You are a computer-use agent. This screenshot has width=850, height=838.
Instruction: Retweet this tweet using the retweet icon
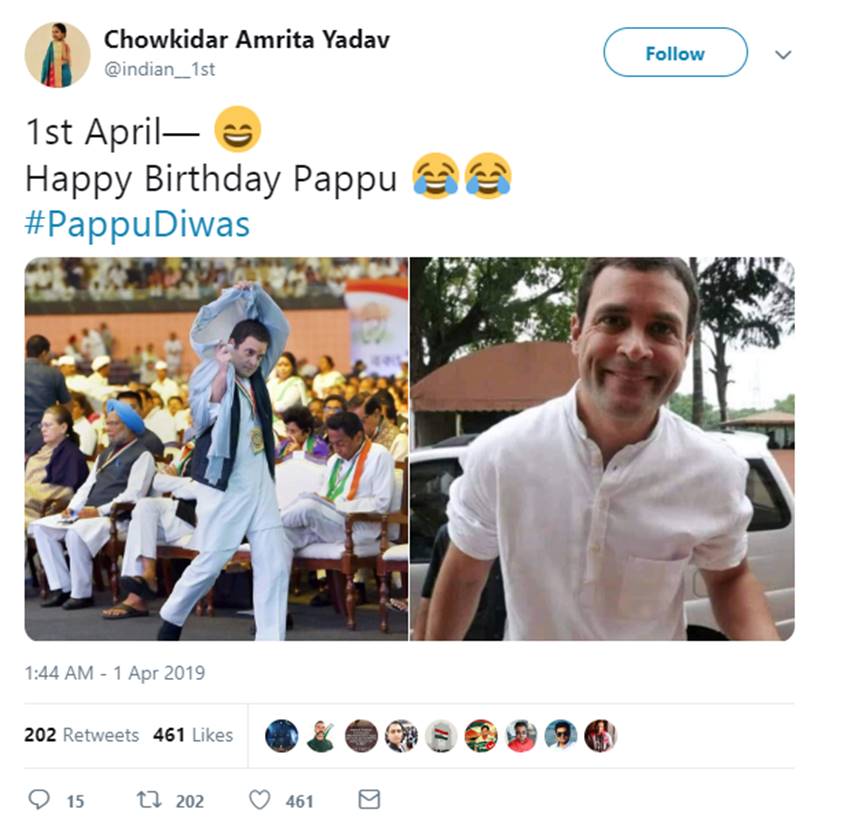click(x=148, y=799)
